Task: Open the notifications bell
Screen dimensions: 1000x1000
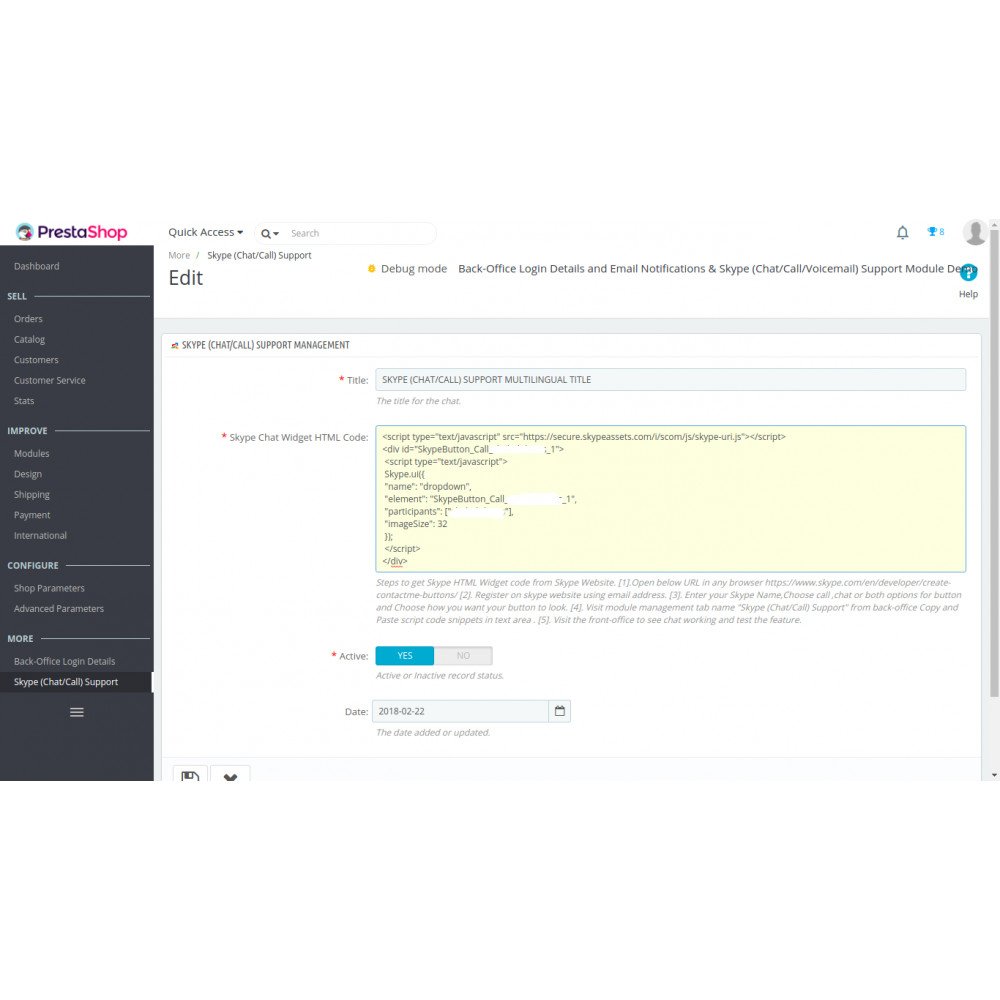Action: (x=902, y=232)
